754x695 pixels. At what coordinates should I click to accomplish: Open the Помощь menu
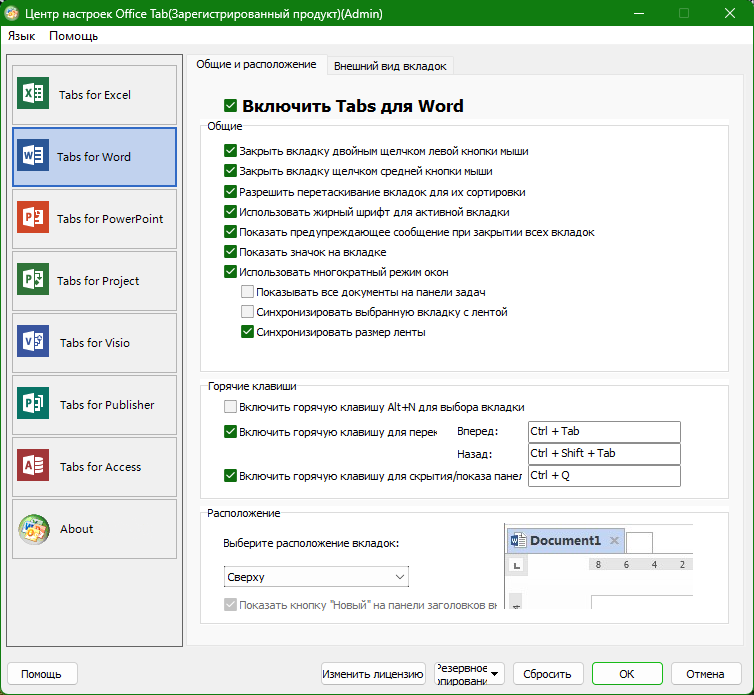tap(73, 36)
